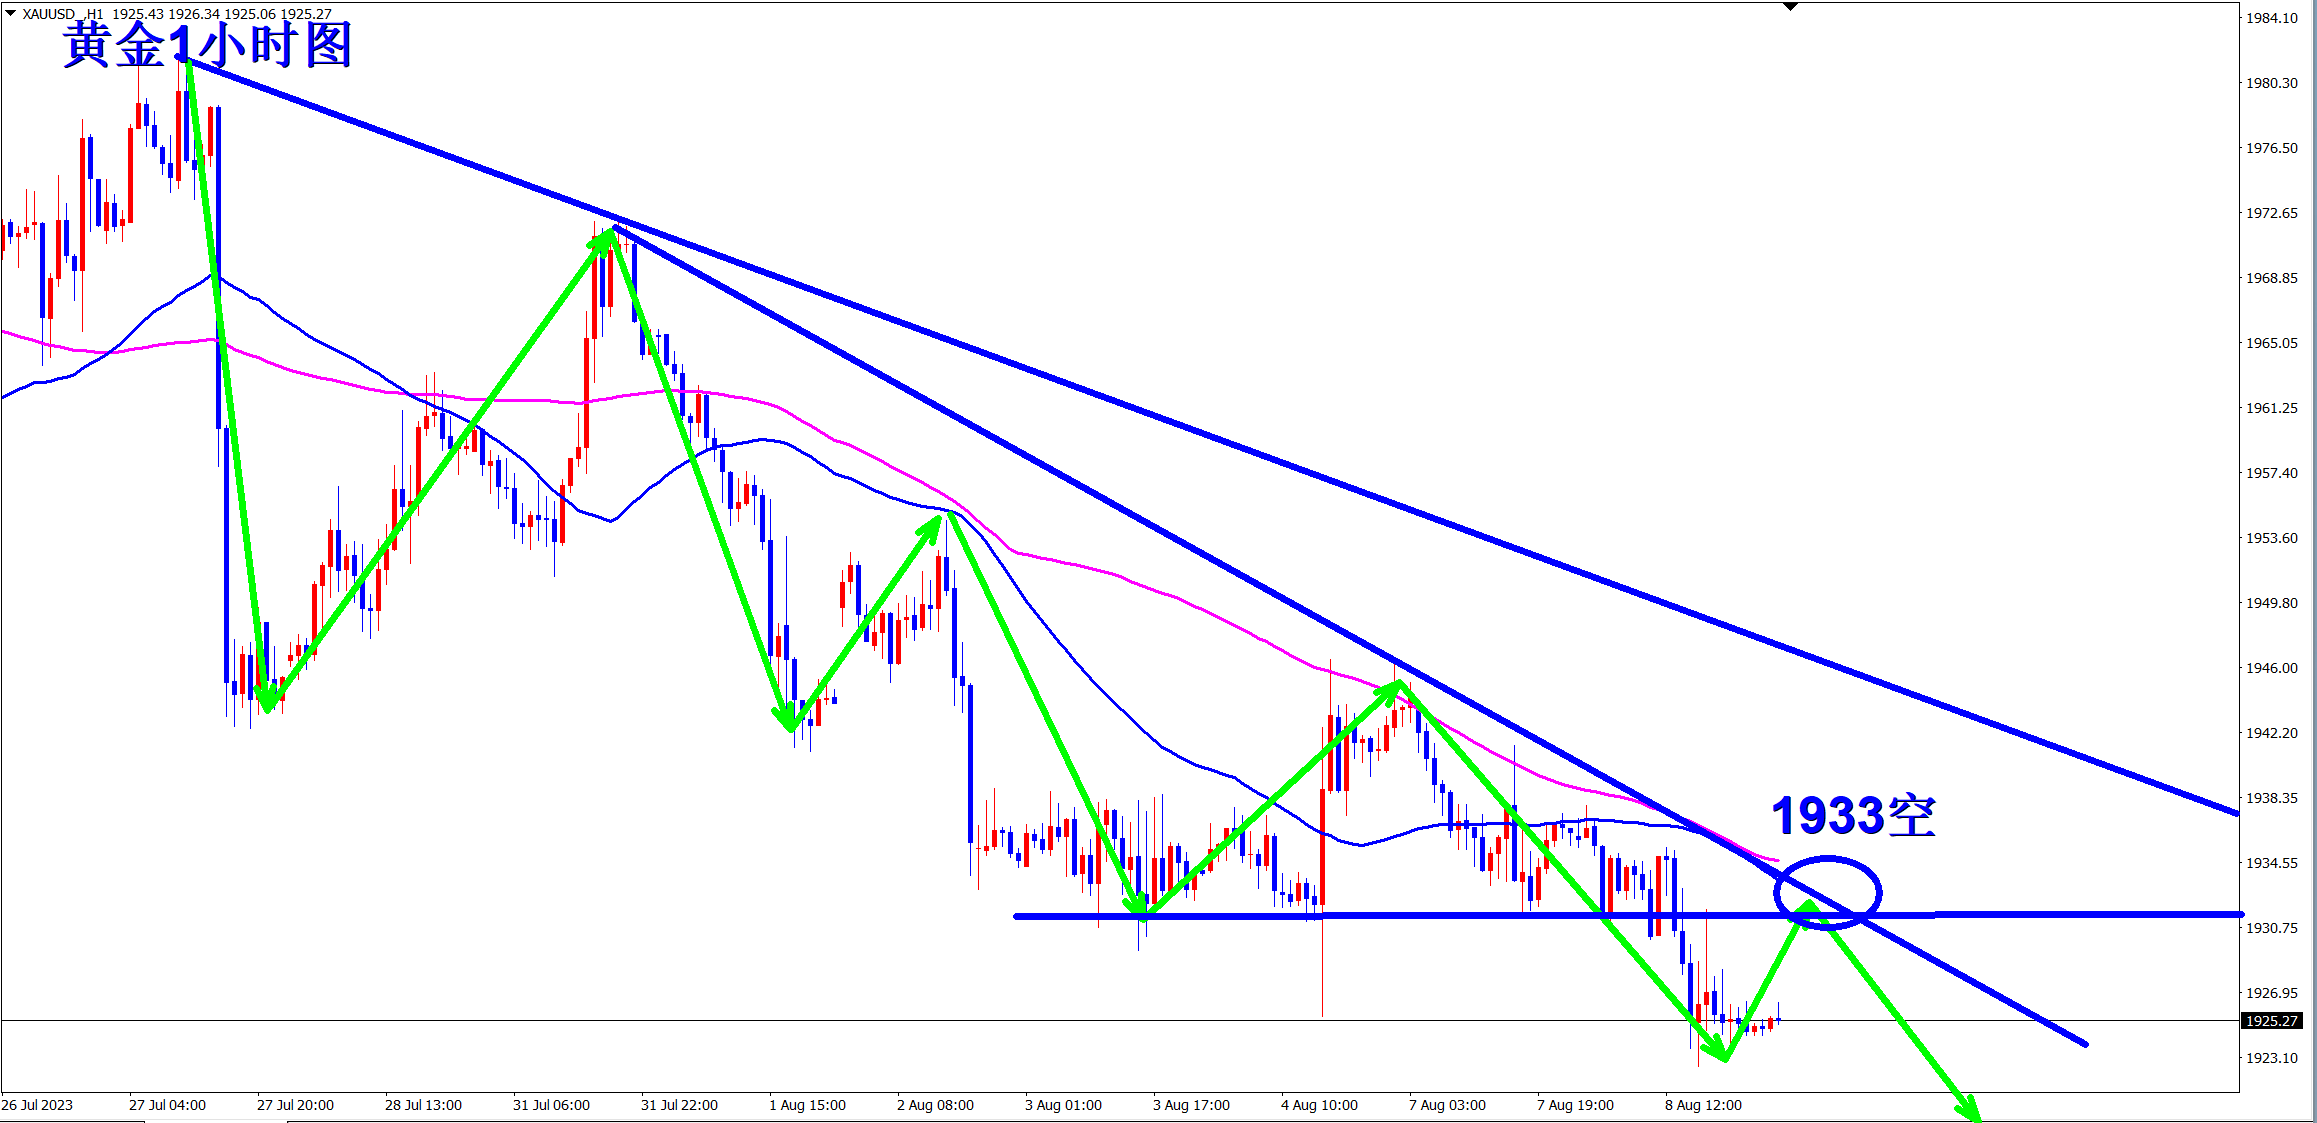The width and height of the screenshot is (2317, 1123).
Task: Select the '黄金1小时图' title label
Action: (x=208, y=46)
